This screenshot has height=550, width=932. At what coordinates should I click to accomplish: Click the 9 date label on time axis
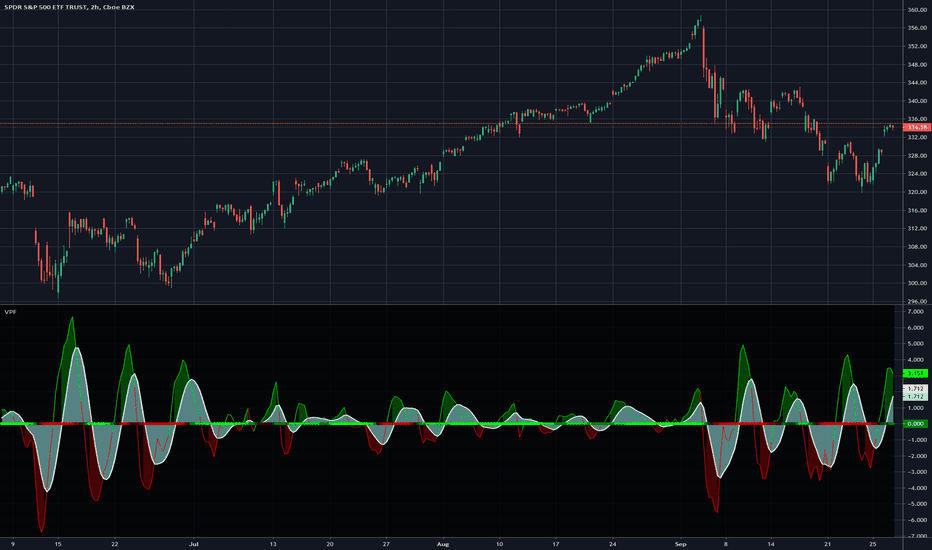coord(13,544)
